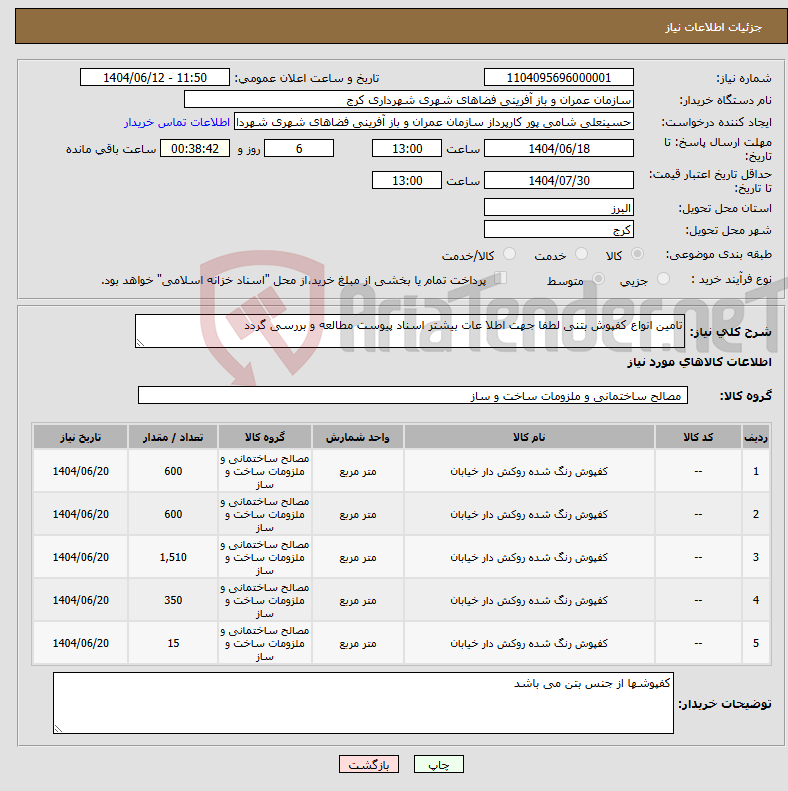
Task: Click need date 1404/06/20 in row 1
Action: [x=81, y=471]
